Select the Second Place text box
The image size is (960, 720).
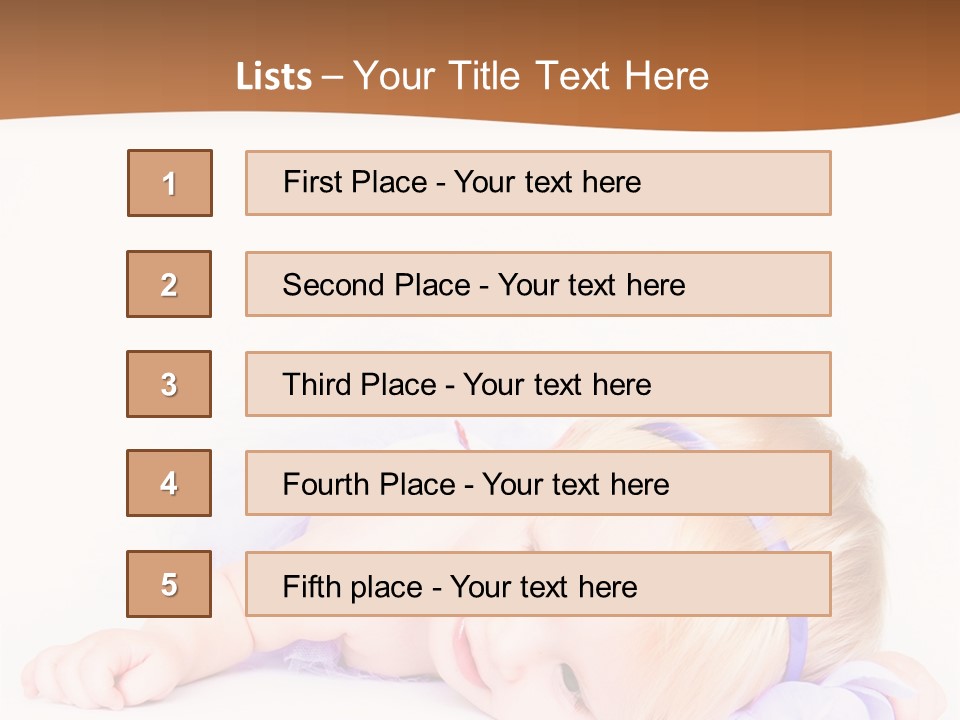click(x=538, y=284)
